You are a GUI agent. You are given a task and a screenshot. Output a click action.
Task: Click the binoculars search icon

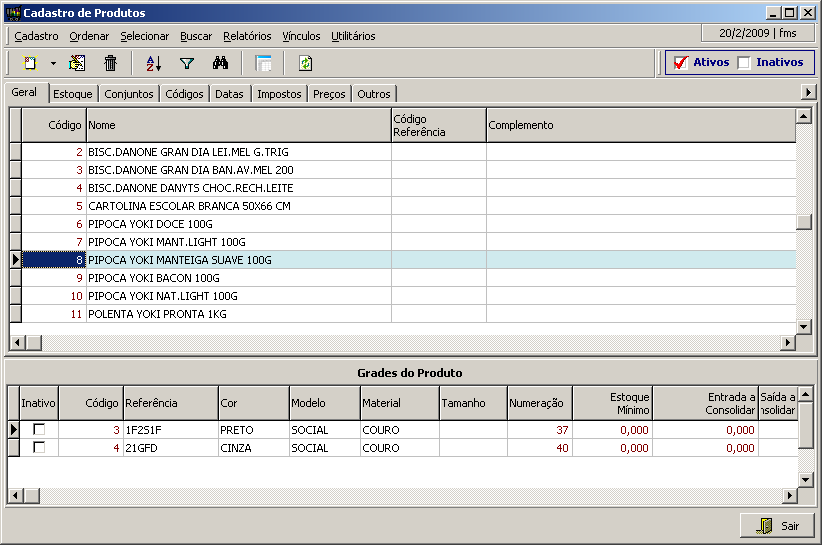221,63
